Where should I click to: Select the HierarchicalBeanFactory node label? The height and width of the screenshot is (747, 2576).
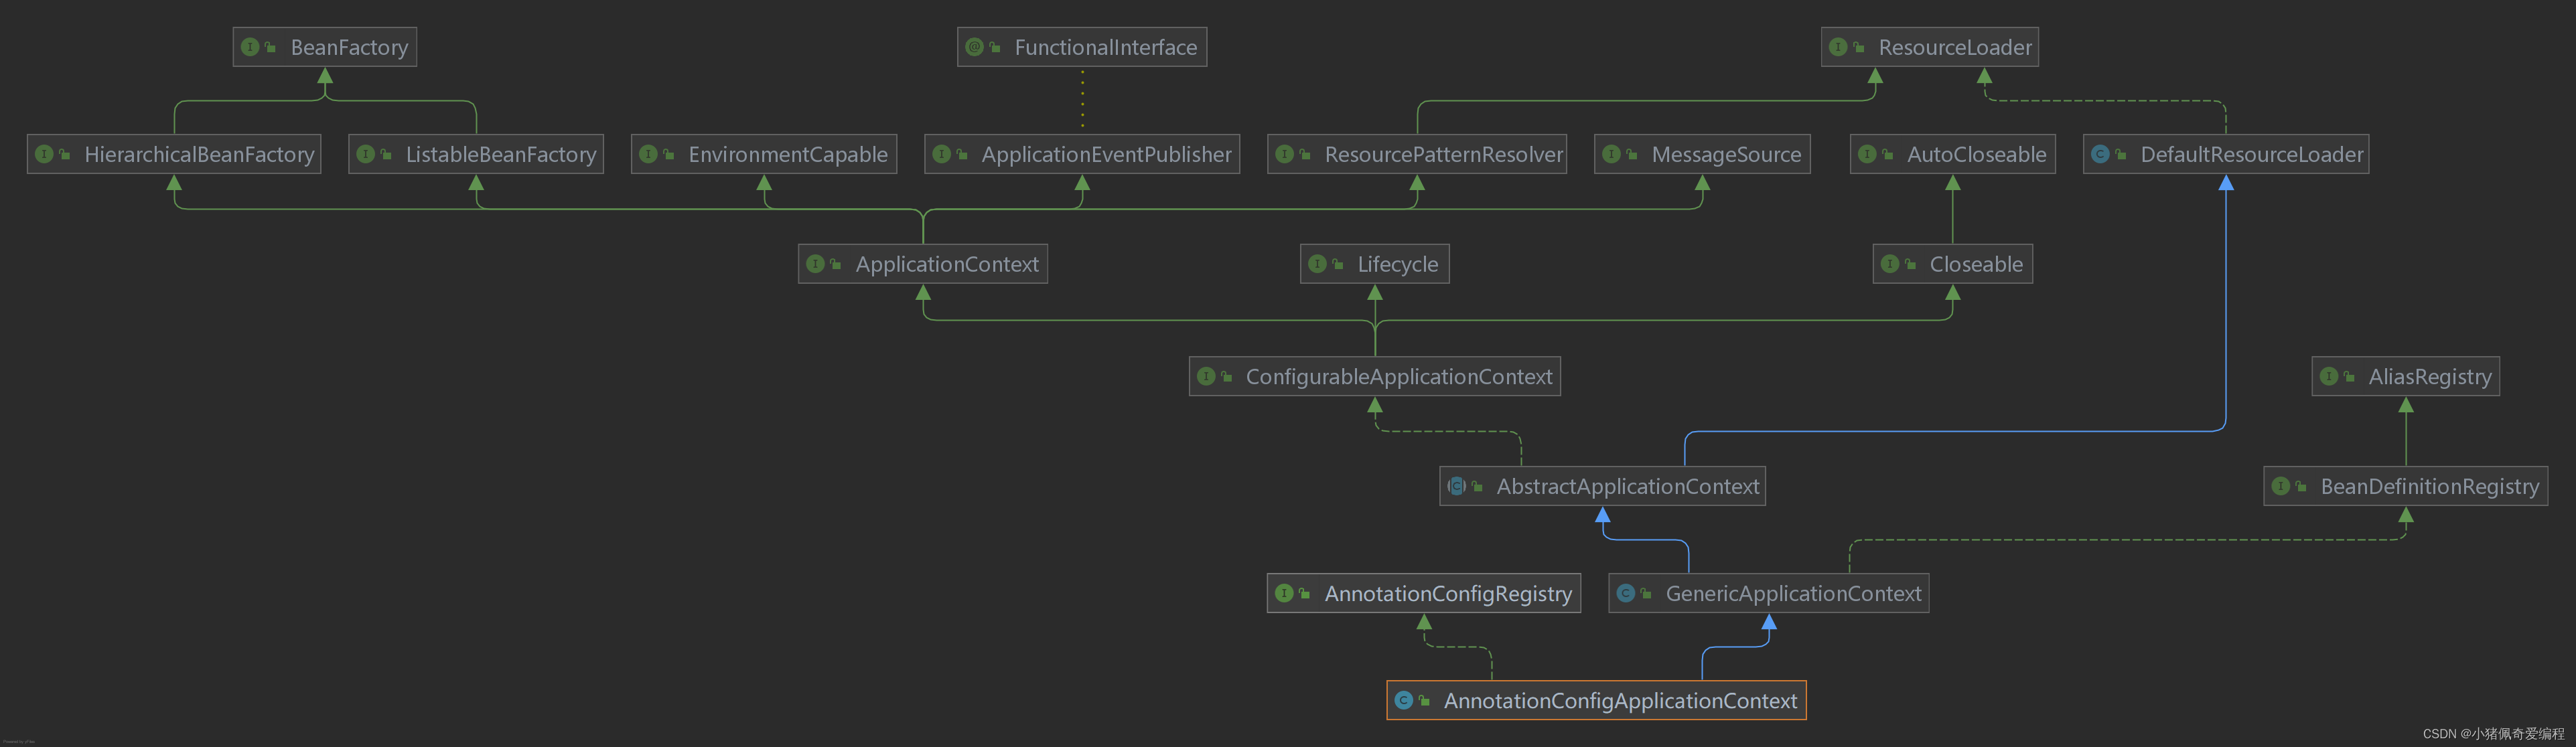(199, 154)
